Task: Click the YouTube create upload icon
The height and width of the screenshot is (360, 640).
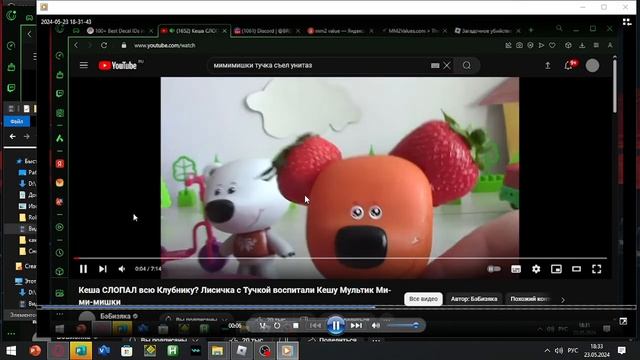Action: coord(548,65)
